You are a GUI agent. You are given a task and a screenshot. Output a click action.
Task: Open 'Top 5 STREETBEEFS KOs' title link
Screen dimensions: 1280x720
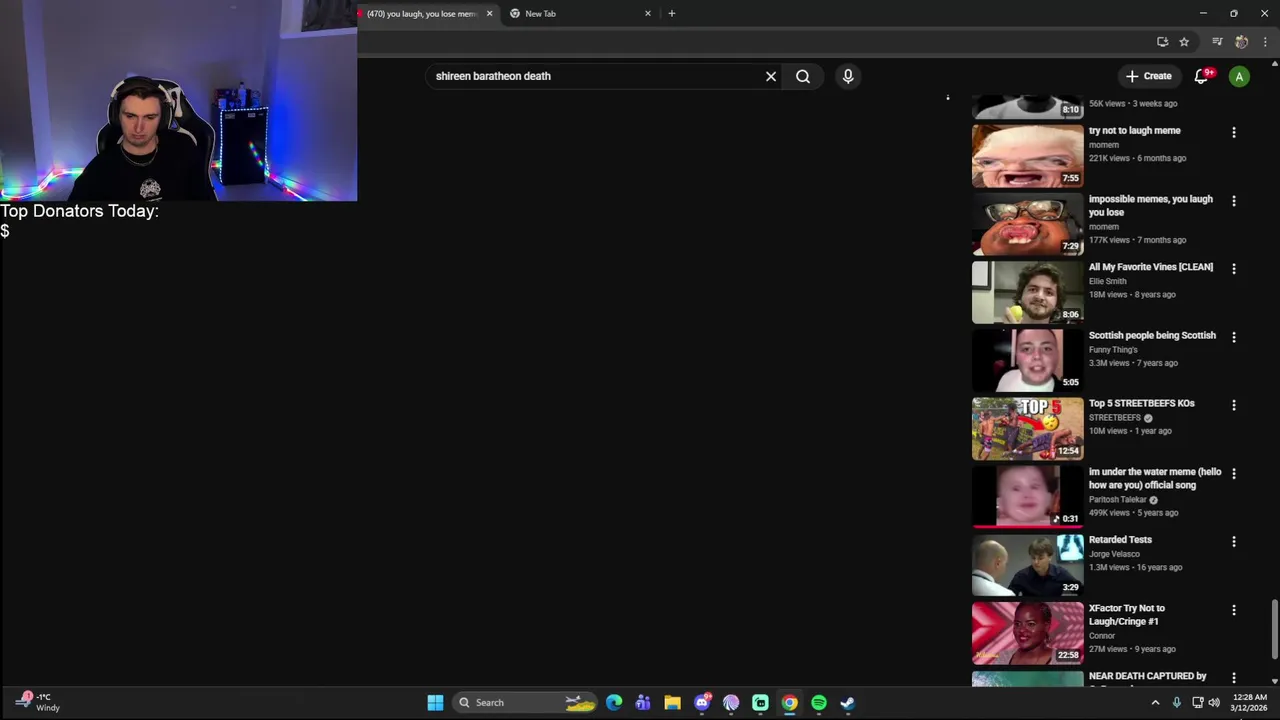1141,403
